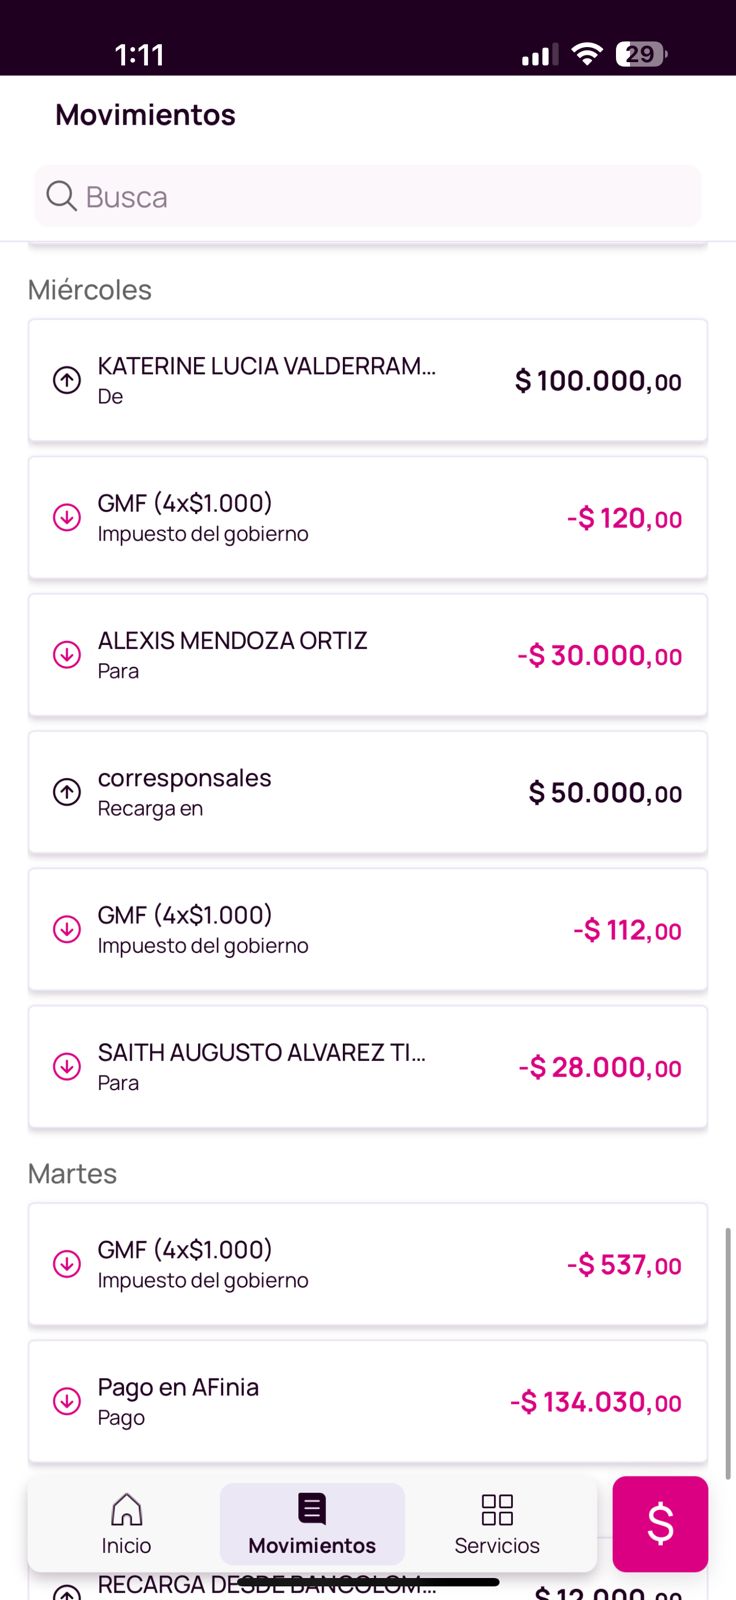This screenshot has width=736, height=1600.
Task: Select the GMF tax charge of -$112,00
Action: (x=368, y=929)
